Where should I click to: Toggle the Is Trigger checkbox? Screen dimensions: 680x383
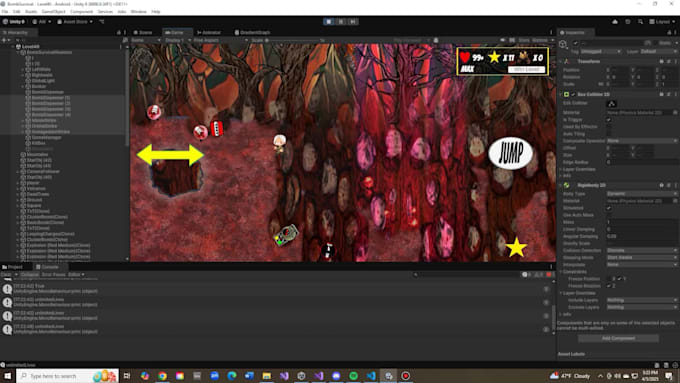click(608, 120)
